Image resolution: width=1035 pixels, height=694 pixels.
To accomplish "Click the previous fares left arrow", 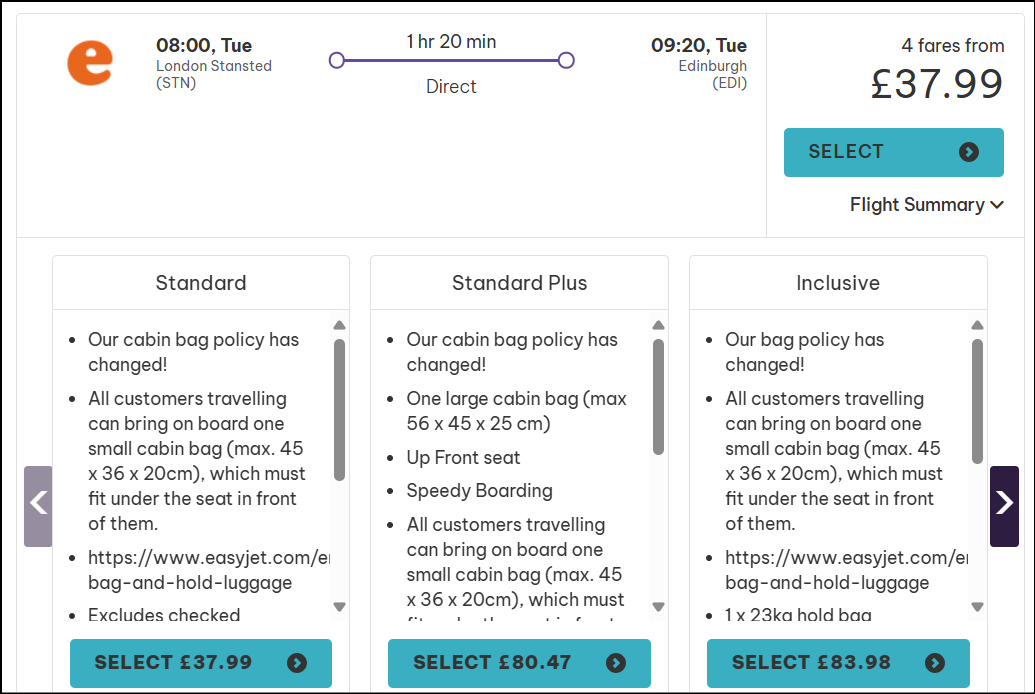I will coord(38,504).
